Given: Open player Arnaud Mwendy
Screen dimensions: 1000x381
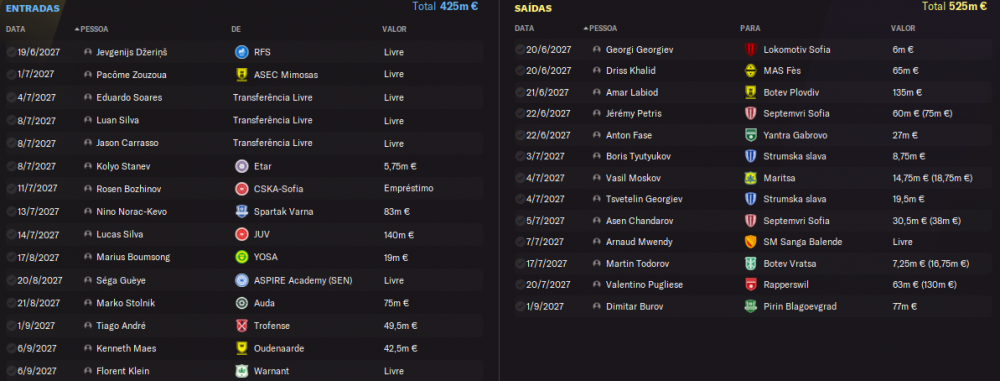Looking at the screenshot, I should 639,242.
